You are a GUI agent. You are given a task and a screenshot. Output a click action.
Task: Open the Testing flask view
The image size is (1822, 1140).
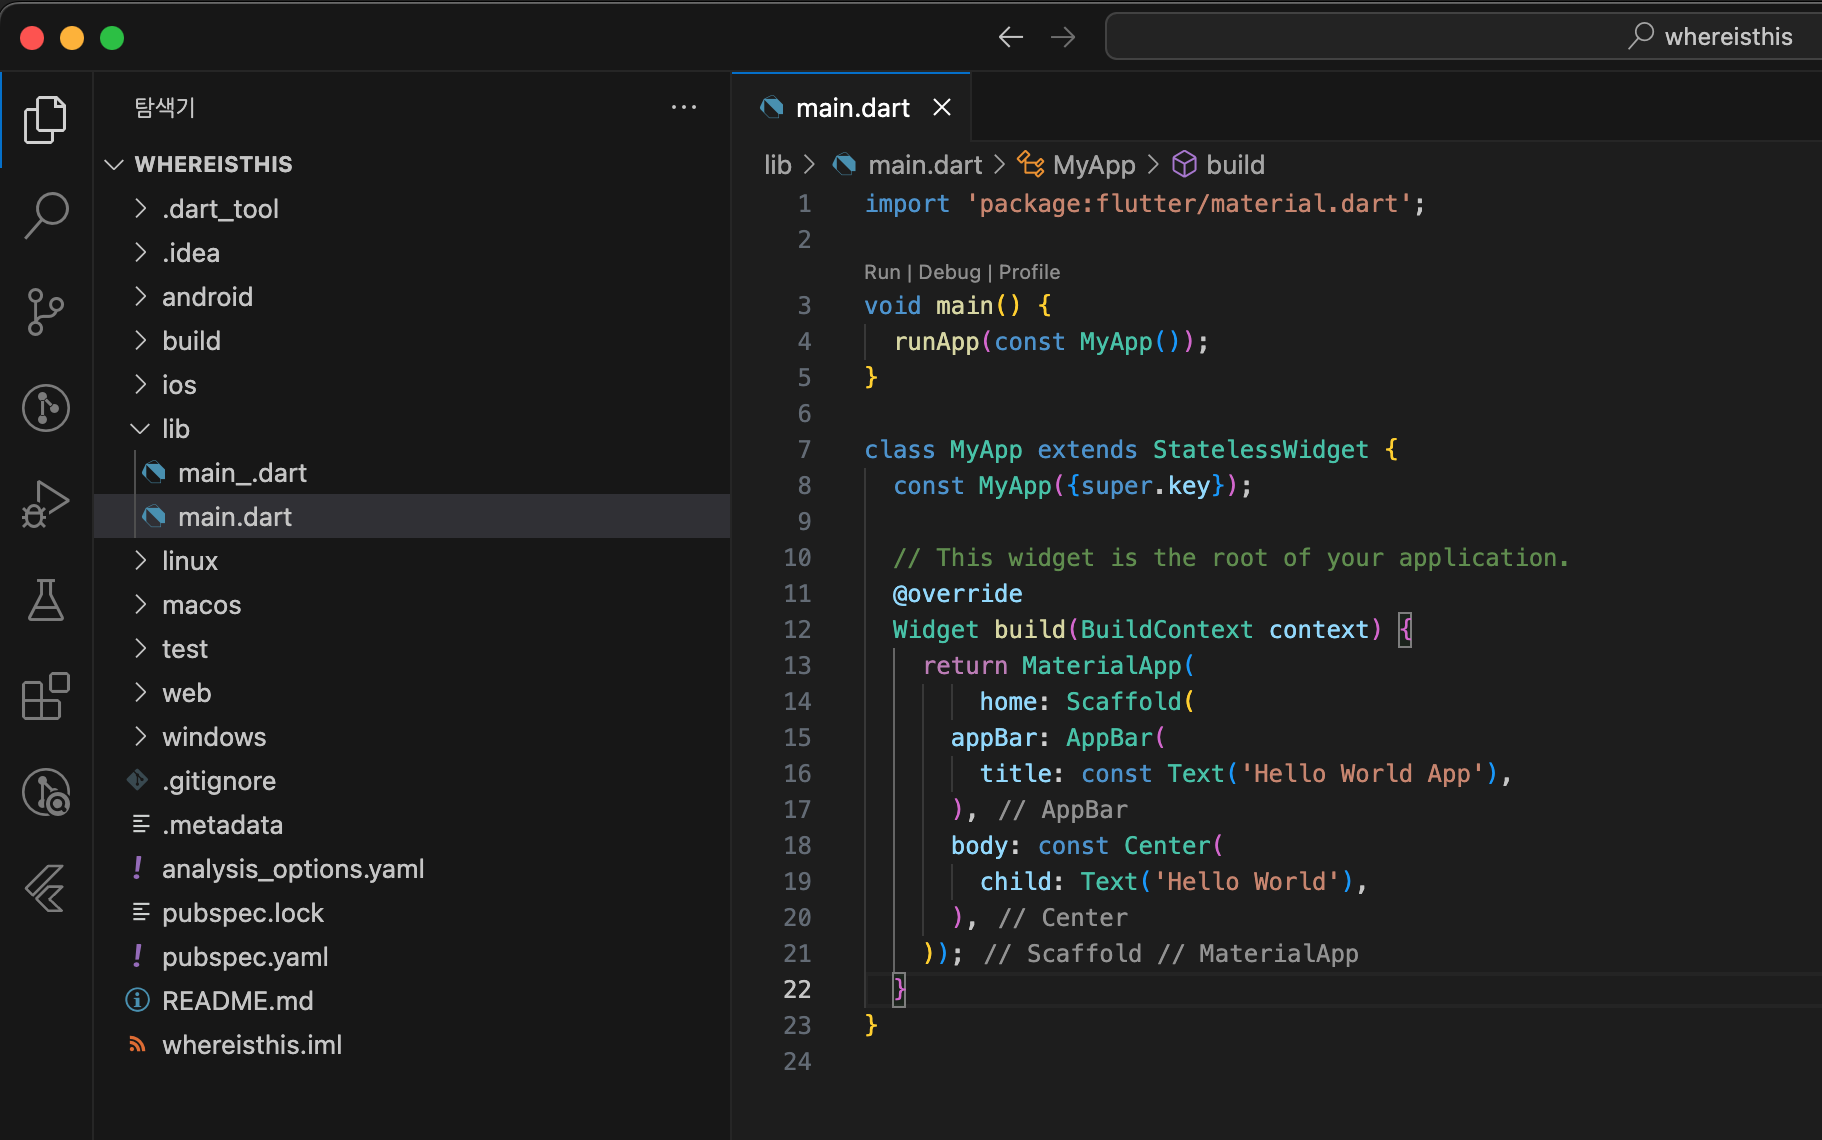[x=45, y=599]
